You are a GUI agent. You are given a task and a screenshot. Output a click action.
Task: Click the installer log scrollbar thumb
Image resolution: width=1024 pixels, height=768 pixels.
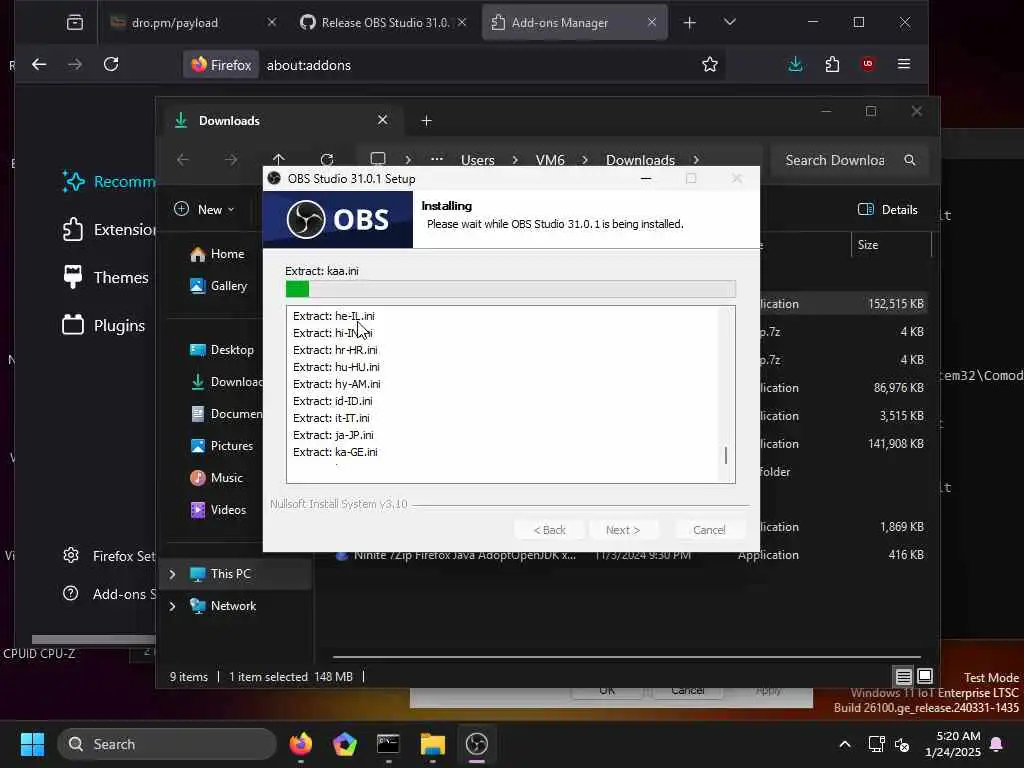tap(726, 455)
